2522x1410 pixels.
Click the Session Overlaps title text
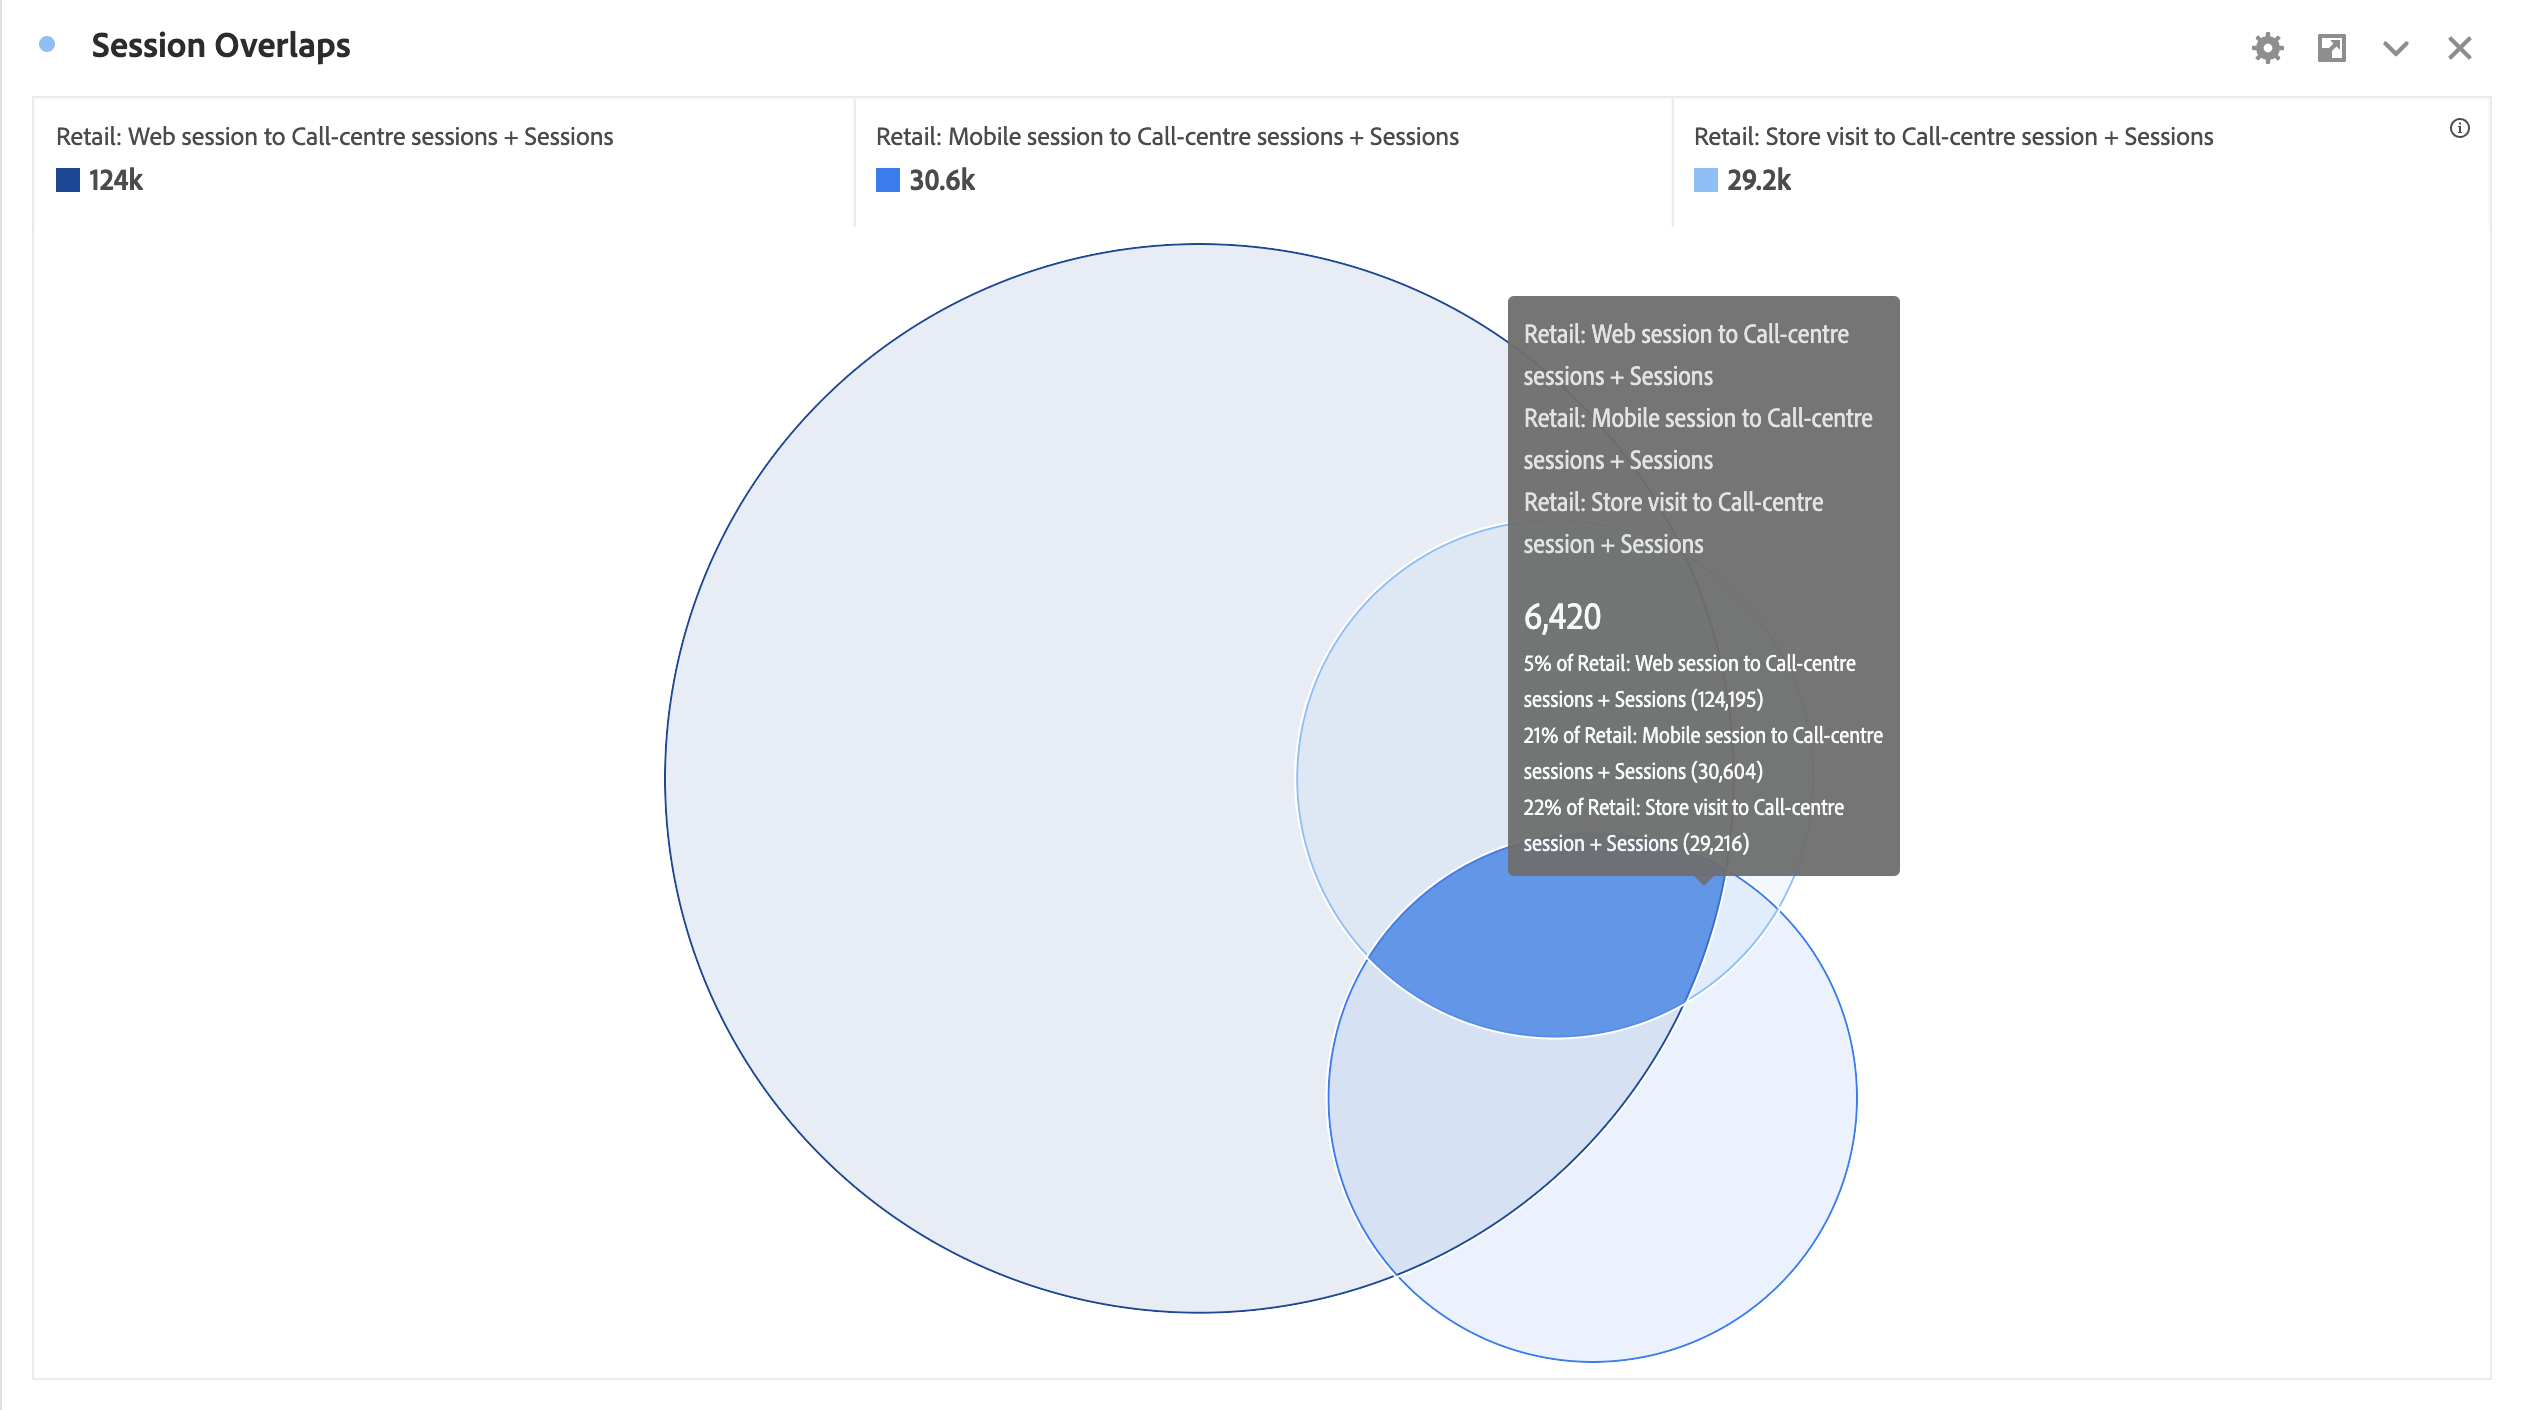220,45
